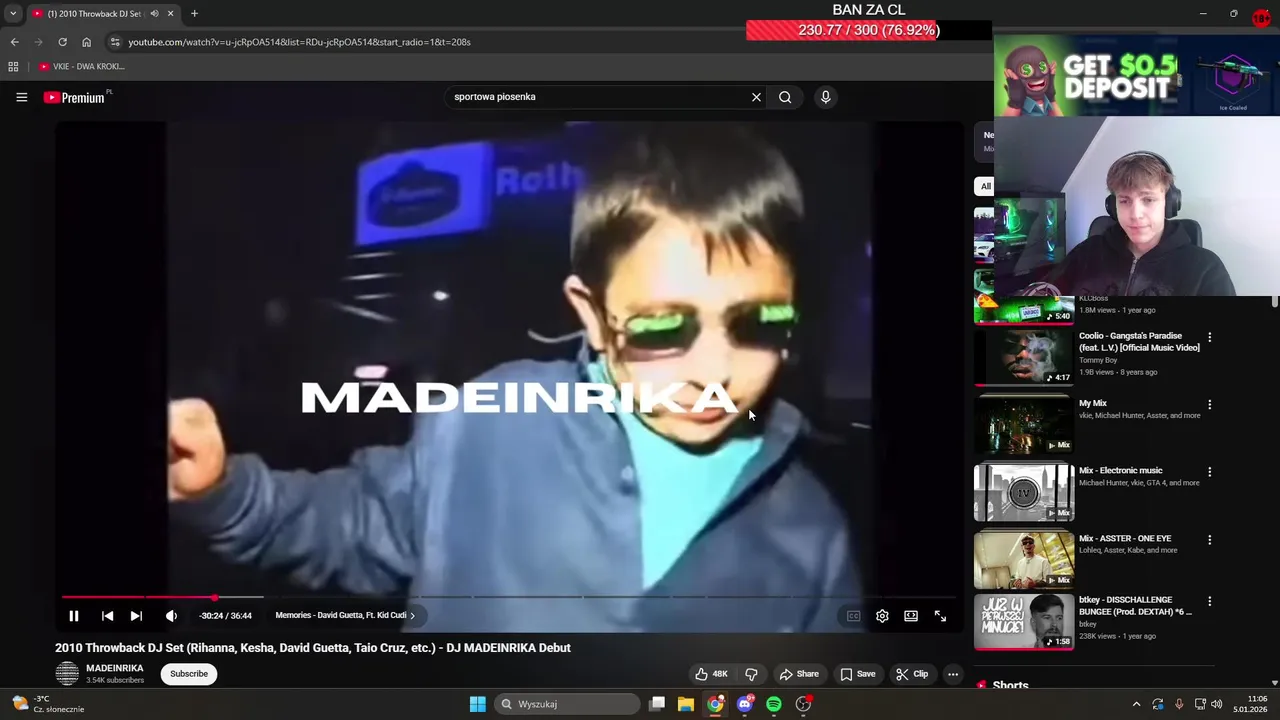Run search with the magnifier icon
1280x720 pixels.
[x=785, y=97]
